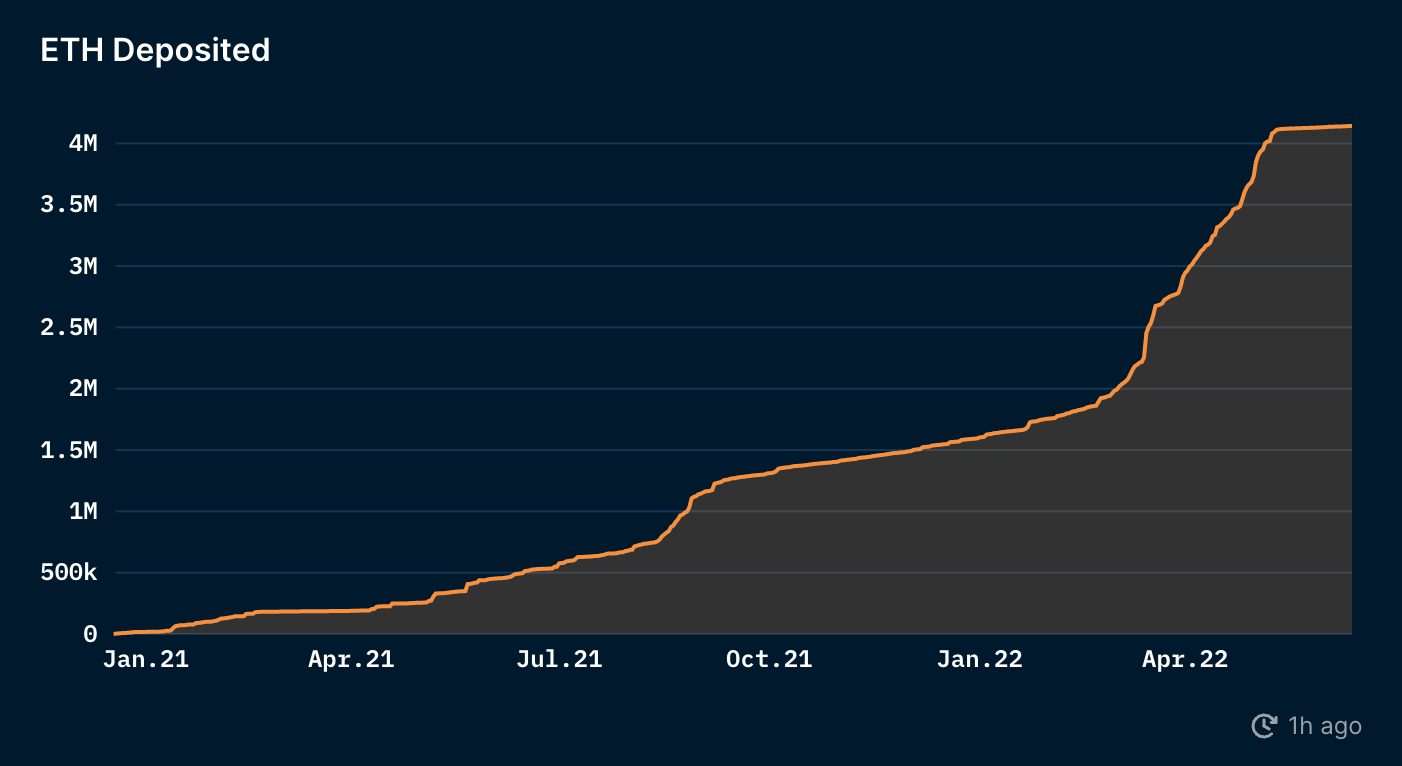Click the Apr.22 date label
This screenshot has width=1402, height=766.
1185,660
